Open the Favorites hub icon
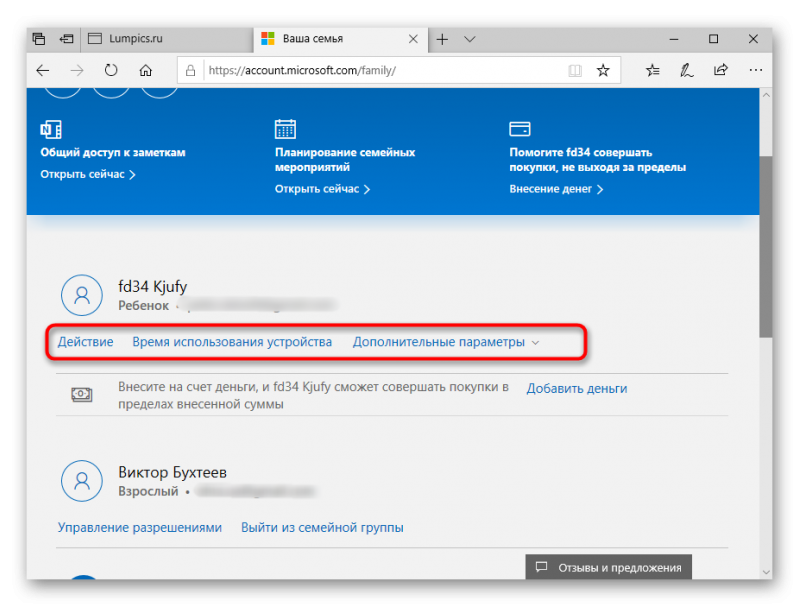 (x=653, y=70)
